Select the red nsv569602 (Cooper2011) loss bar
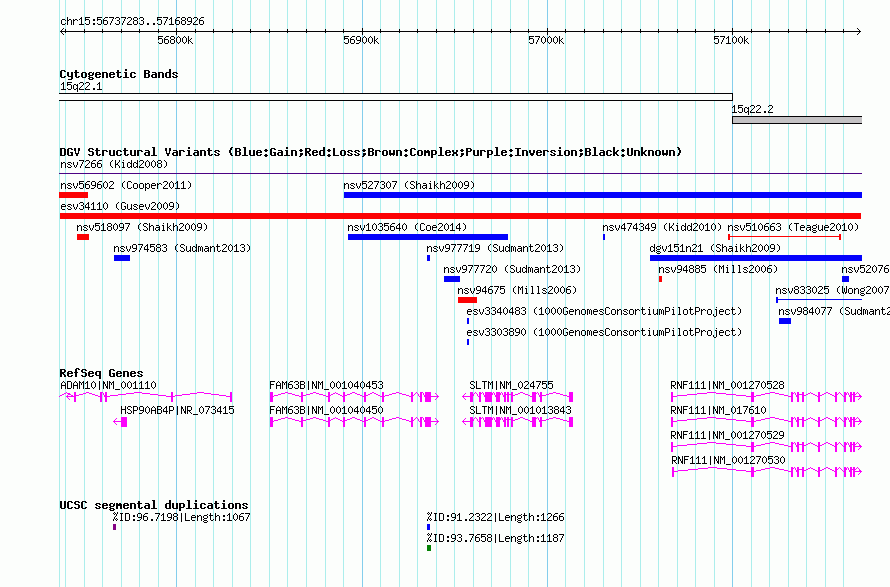The height and width of the screenshot is (587, 890). tap(74, 195)
